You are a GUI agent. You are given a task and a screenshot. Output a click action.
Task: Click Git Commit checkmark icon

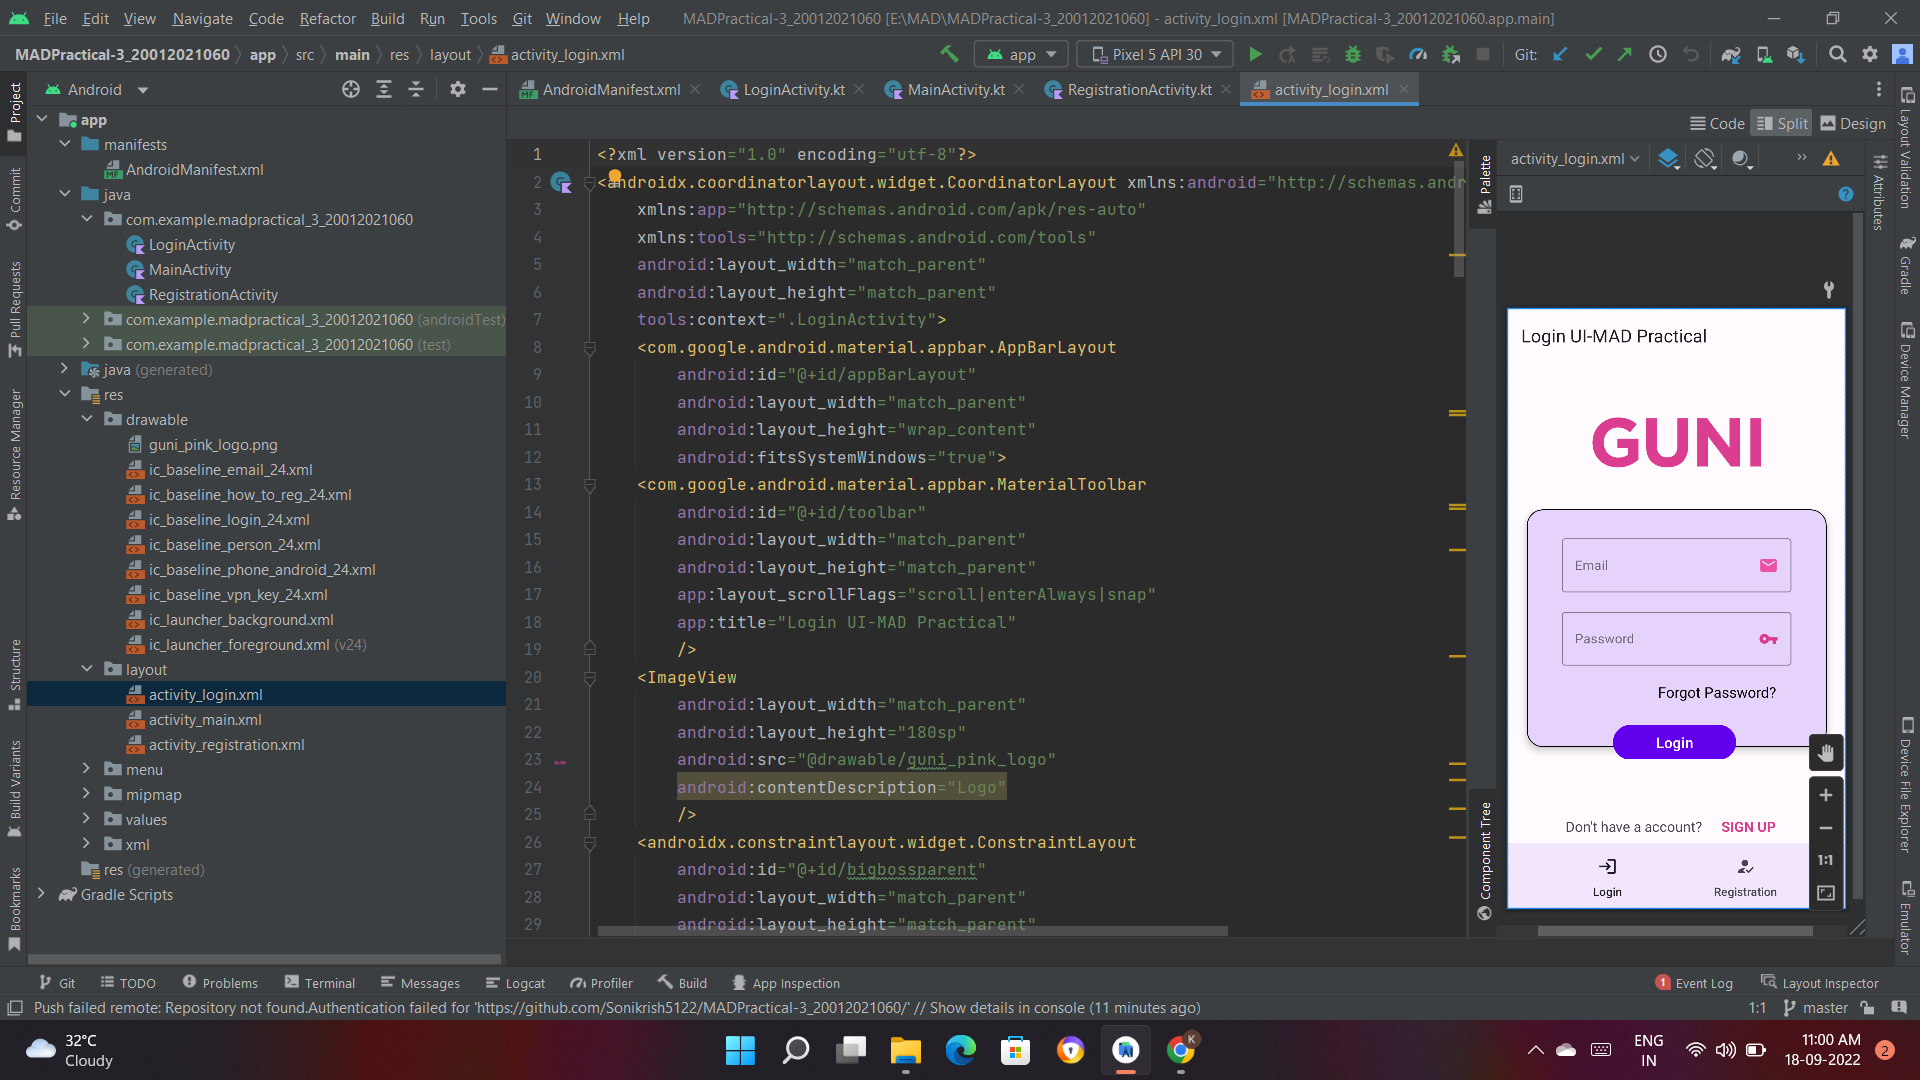coord(1593,55)
